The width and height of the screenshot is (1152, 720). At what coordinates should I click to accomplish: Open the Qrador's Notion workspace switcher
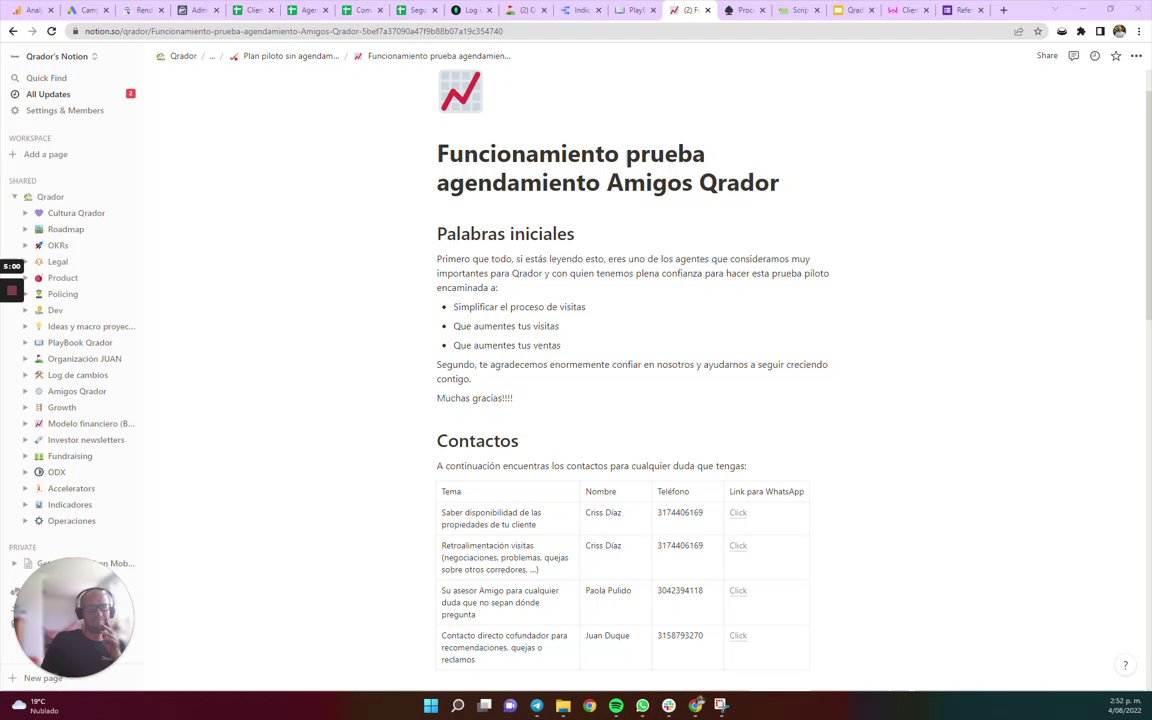57,57
